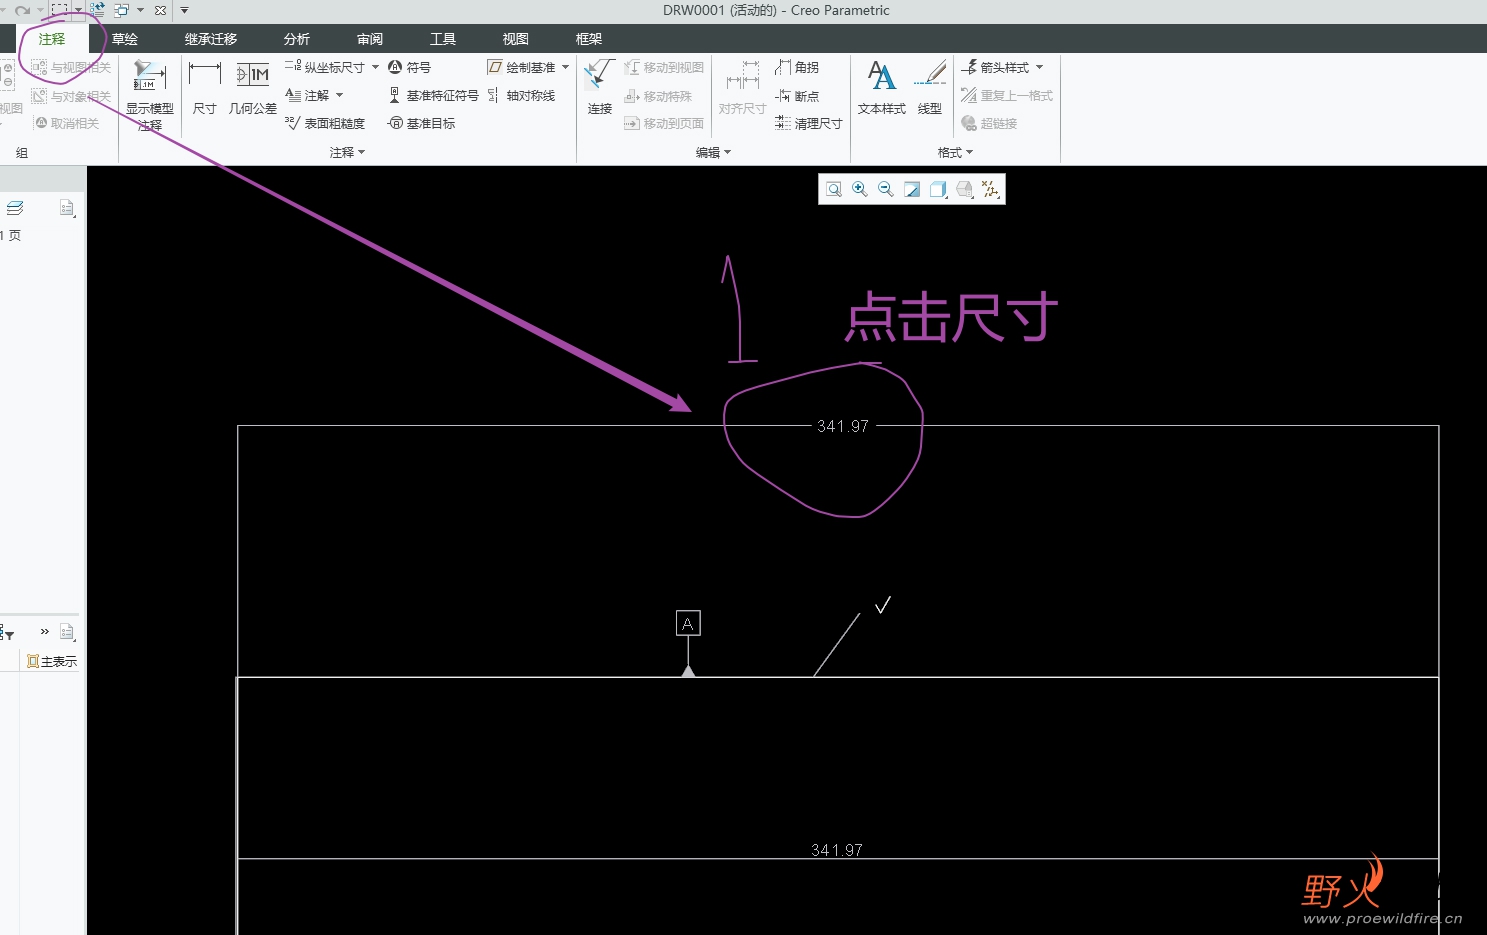Select the 连接 attach tool
Viewport: 1487px width, 935px height.
click(600, 87)
